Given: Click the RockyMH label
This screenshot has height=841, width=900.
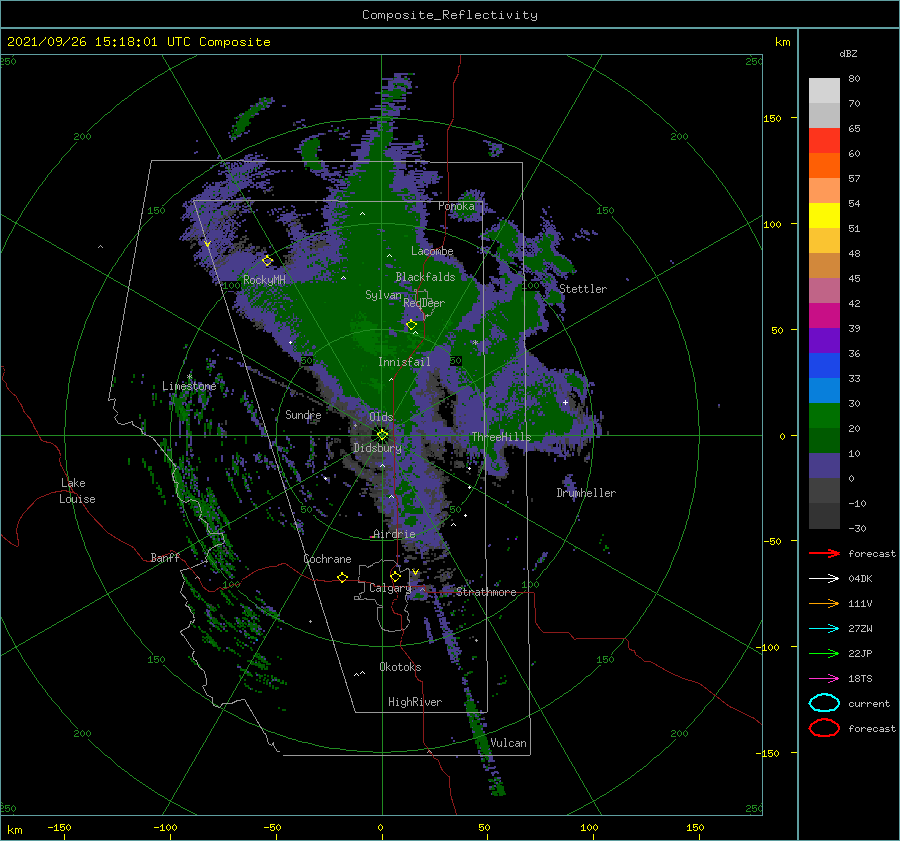Looking at the screenshot, I should tap(264, 280).
